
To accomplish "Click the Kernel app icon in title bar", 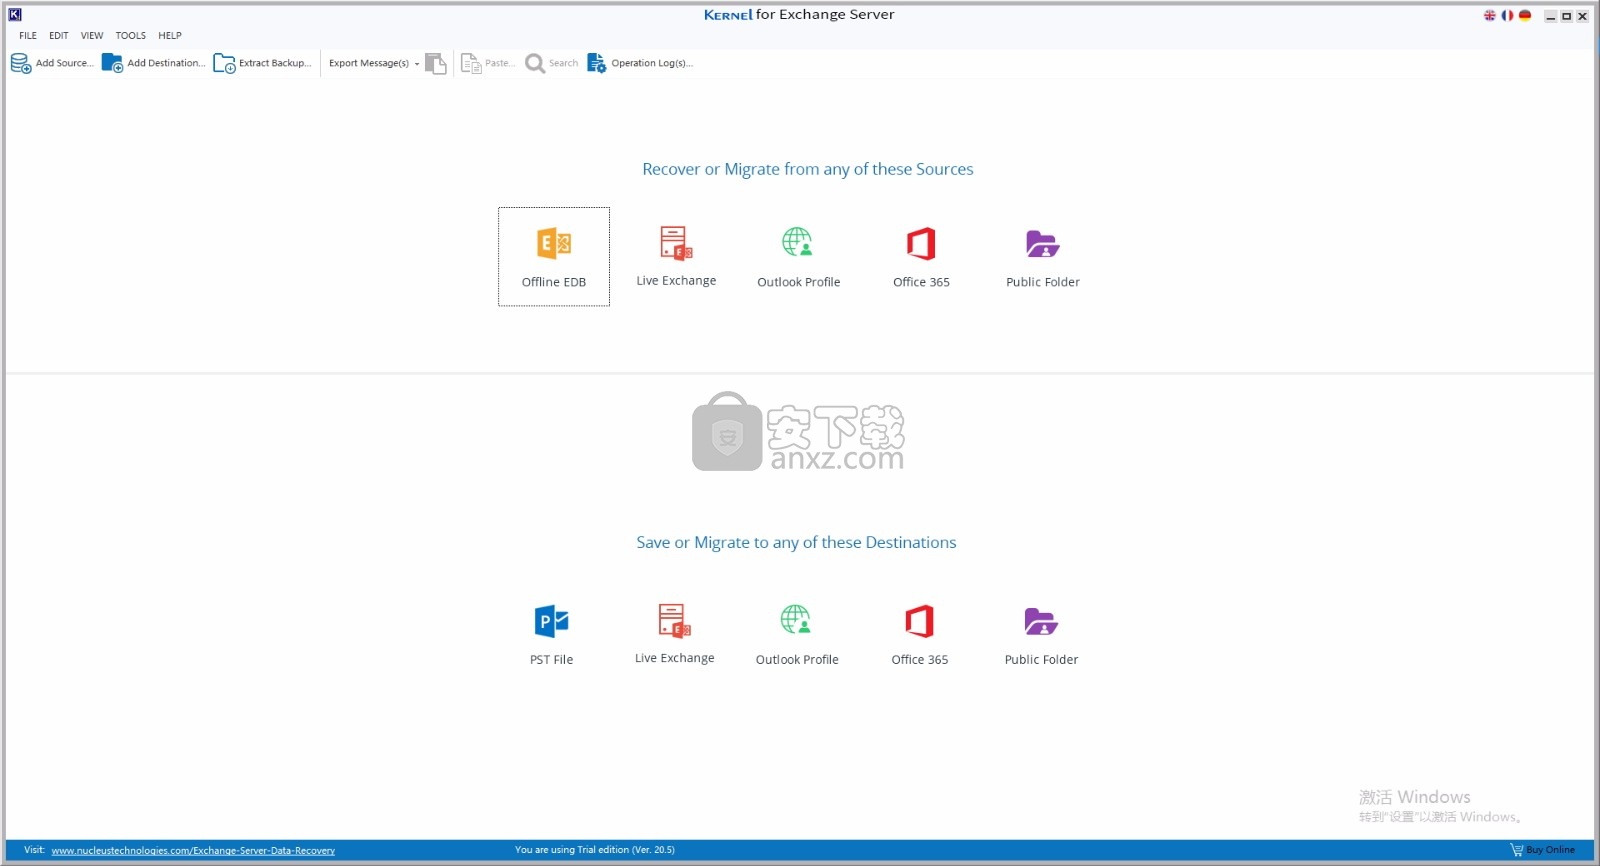I will 15,14.
